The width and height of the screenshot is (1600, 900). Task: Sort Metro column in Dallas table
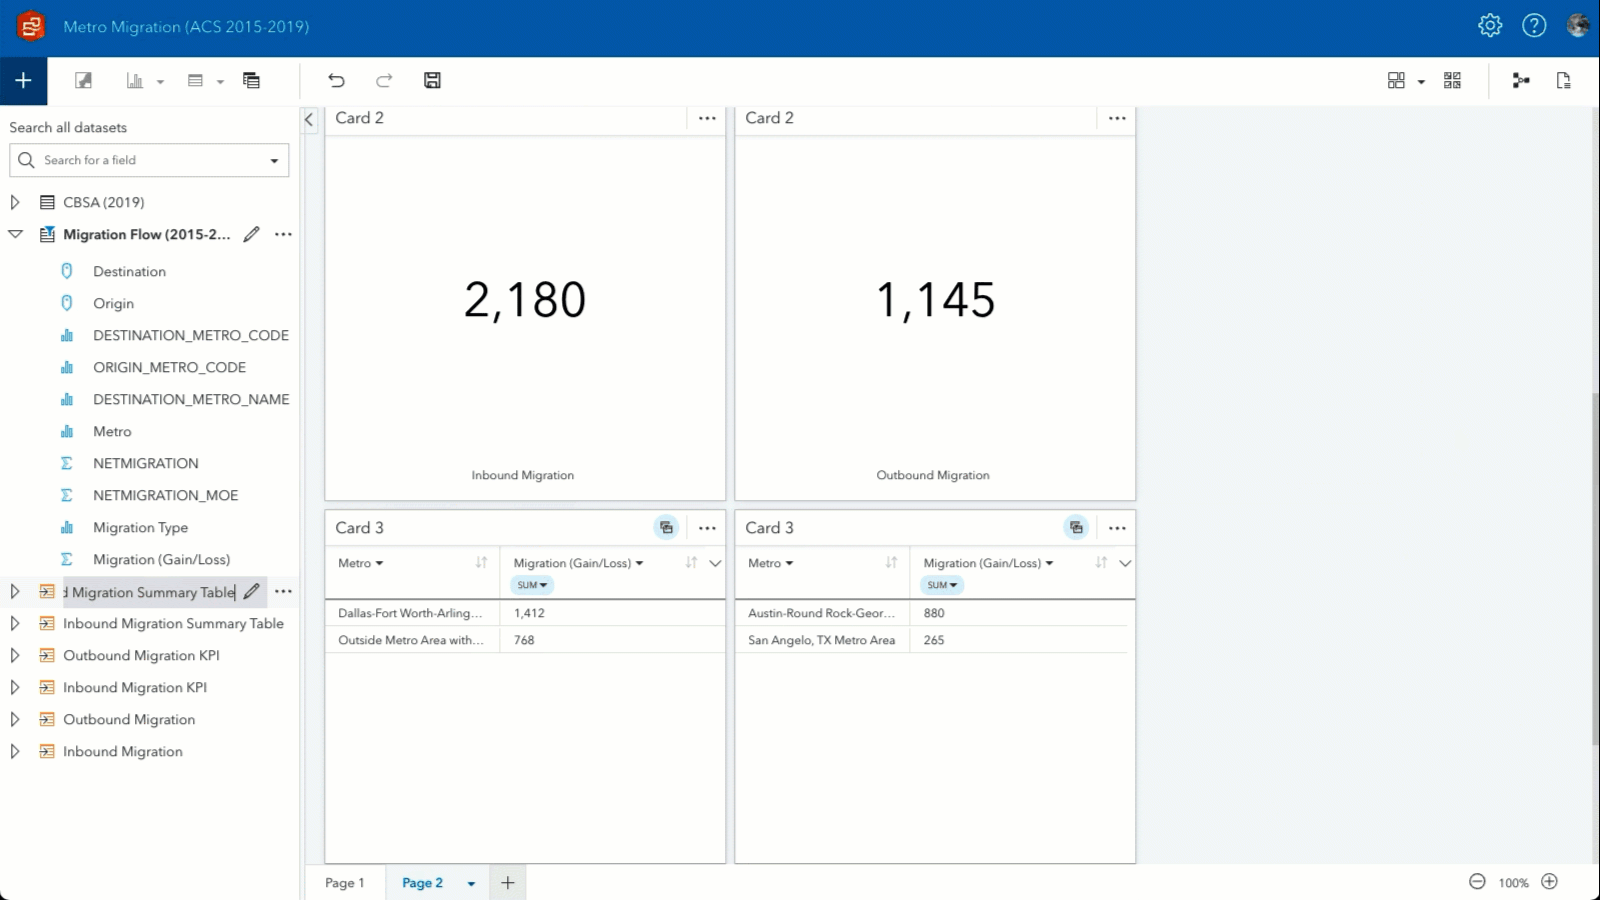[481, 563]
